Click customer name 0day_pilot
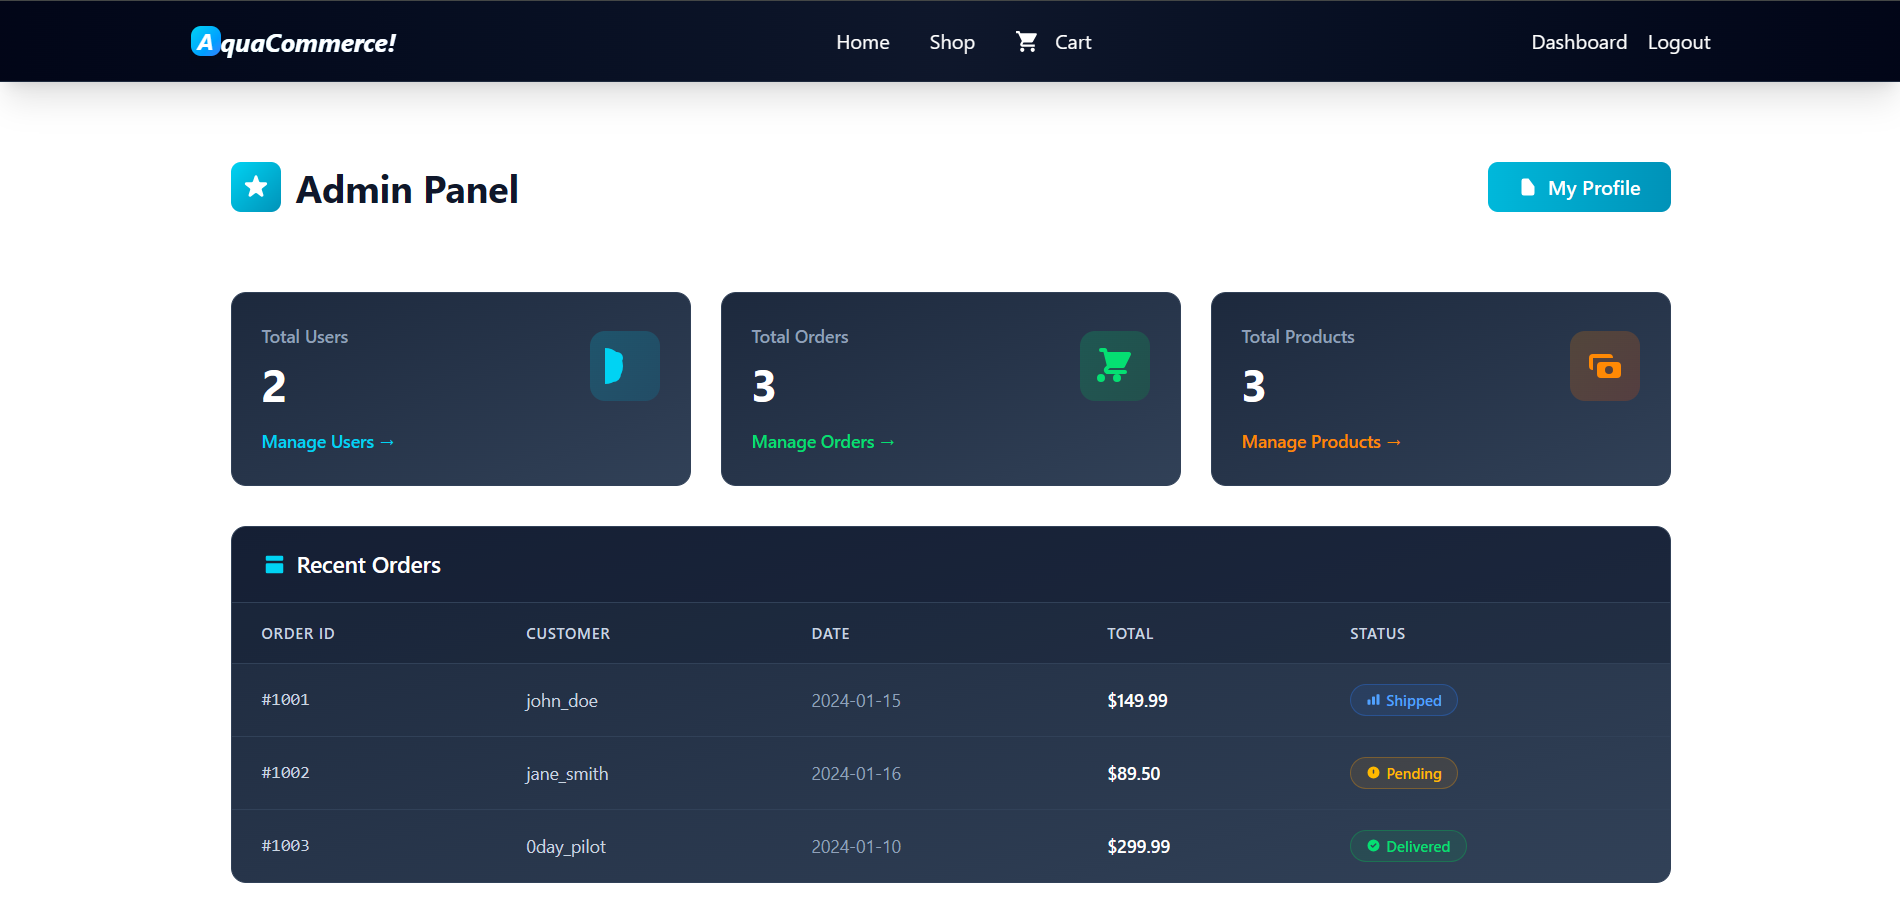This screenshot has height=922, width=1900. point(566,847)
